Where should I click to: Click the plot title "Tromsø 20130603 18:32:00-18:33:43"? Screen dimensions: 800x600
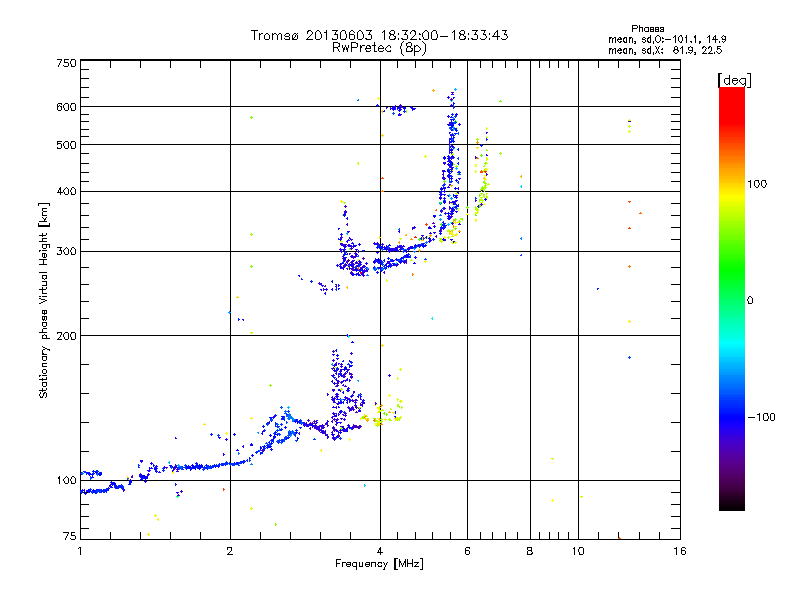click(379, 35)
